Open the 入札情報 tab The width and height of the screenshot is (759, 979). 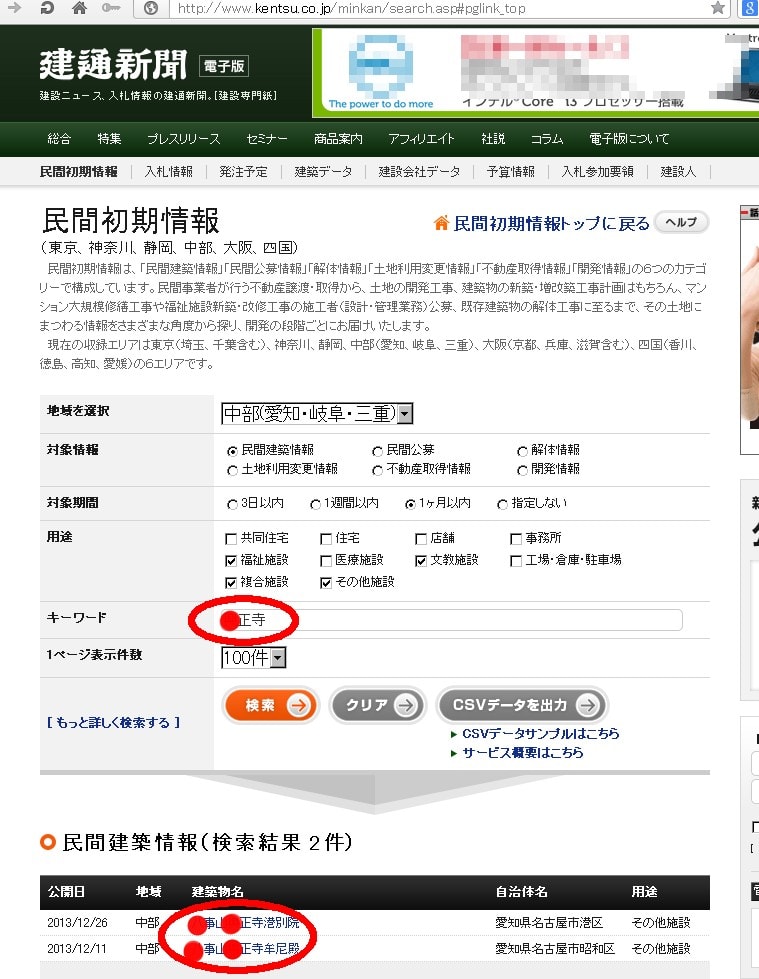tap(168, 172)
